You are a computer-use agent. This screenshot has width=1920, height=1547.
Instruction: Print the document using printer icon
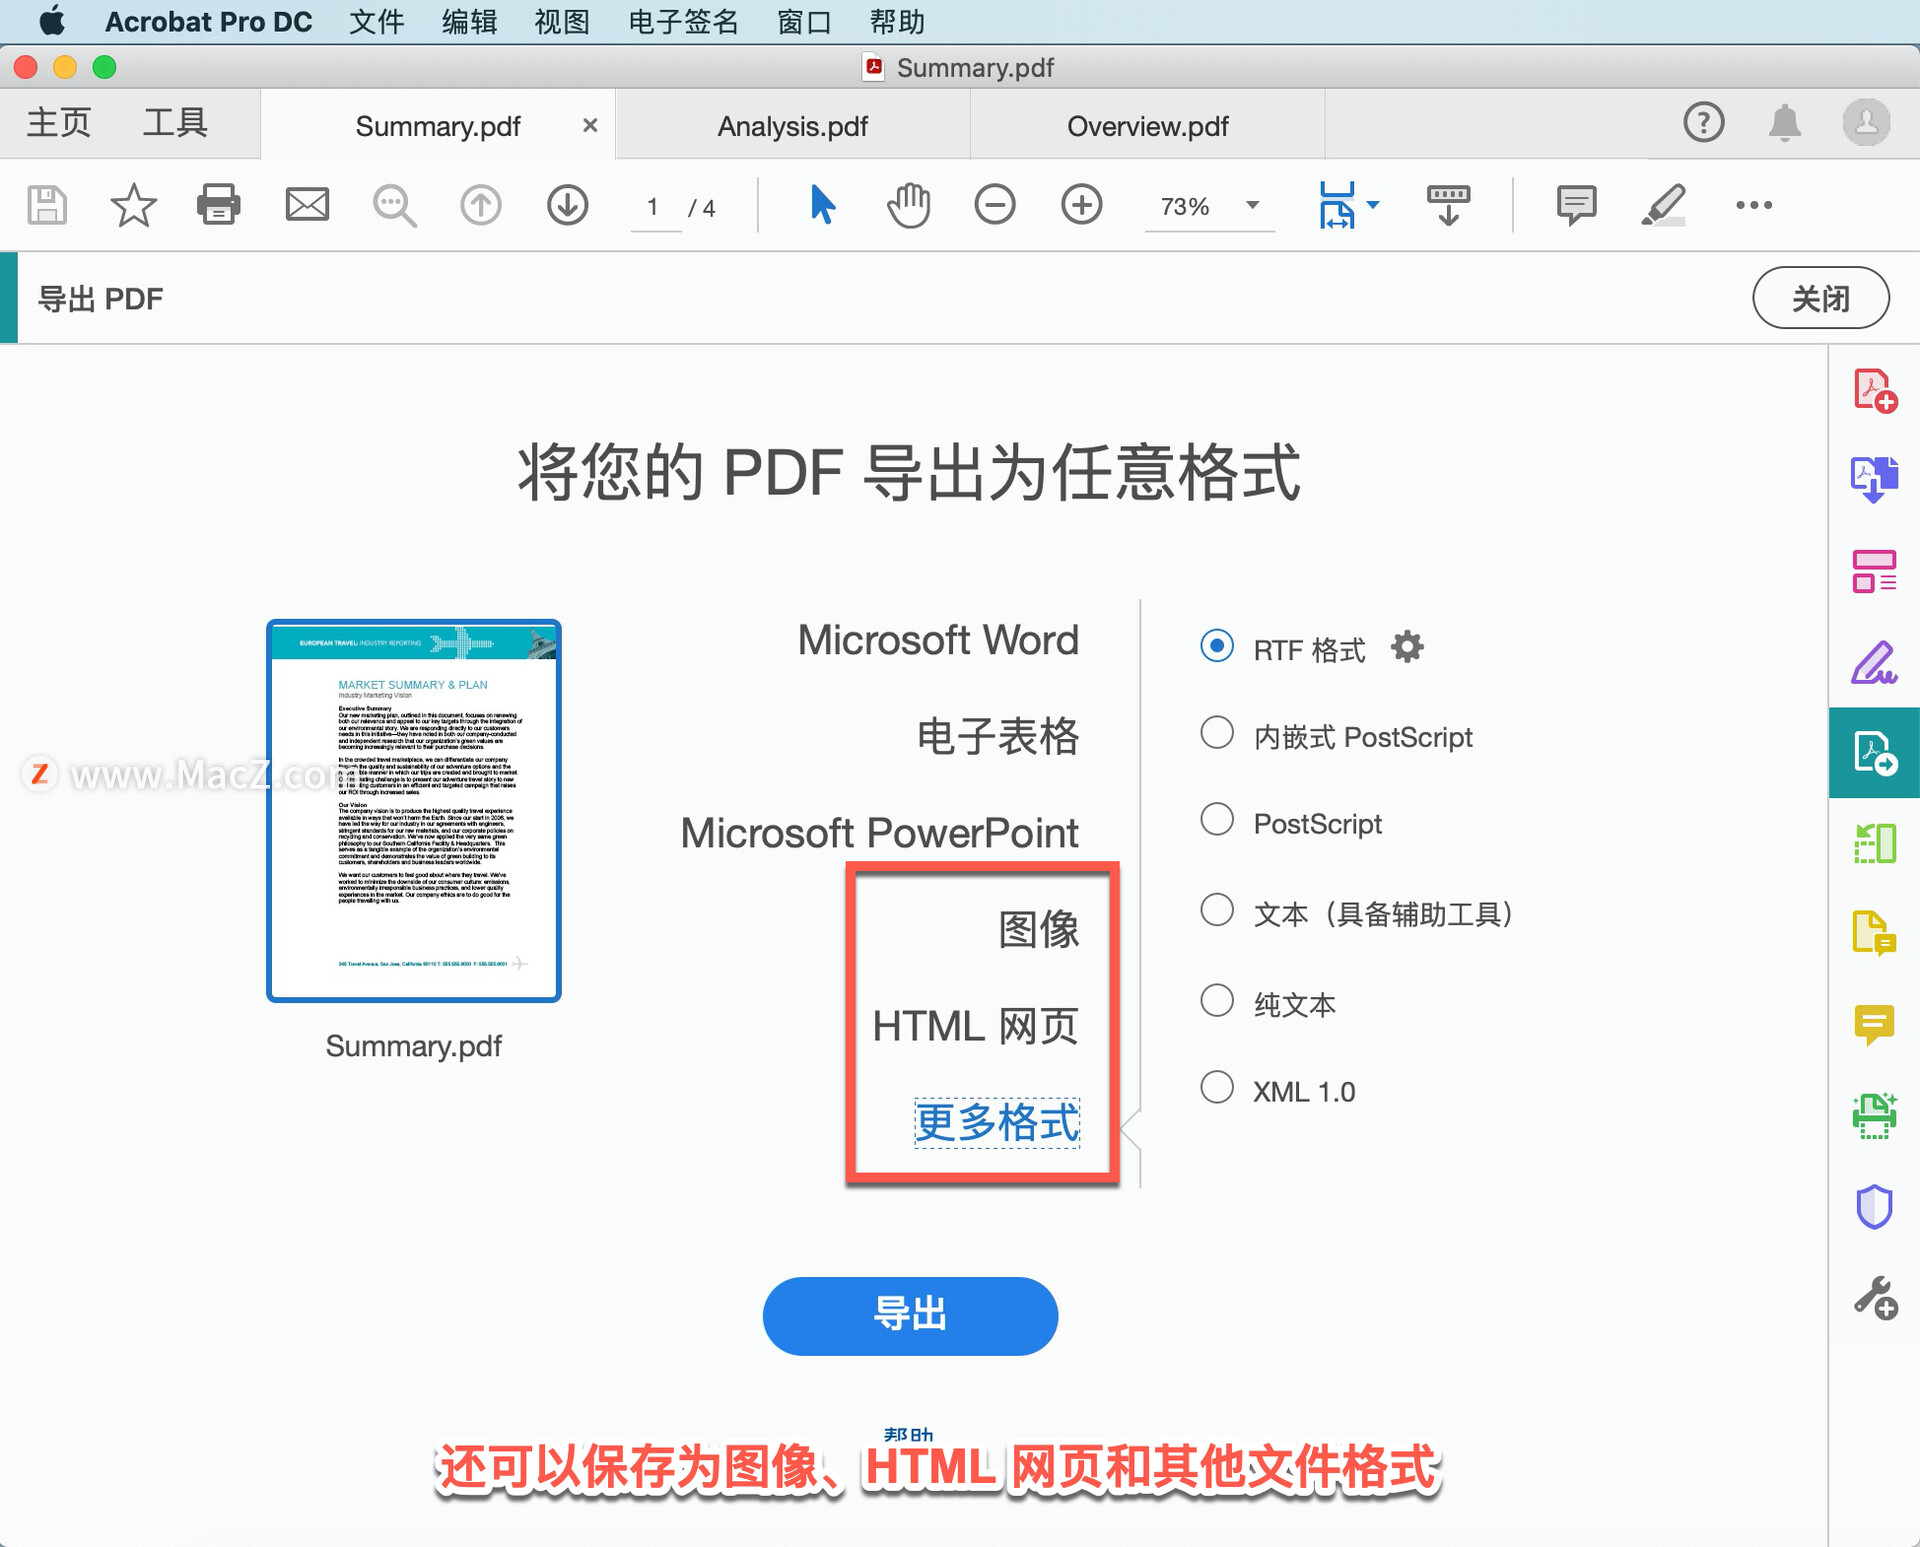point(219,205)
